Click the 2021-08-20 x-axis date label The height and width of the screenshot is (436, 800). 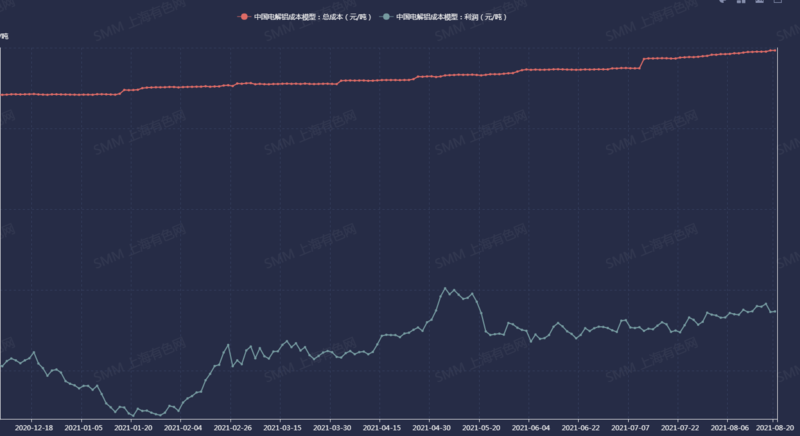(x=775, y=428)
